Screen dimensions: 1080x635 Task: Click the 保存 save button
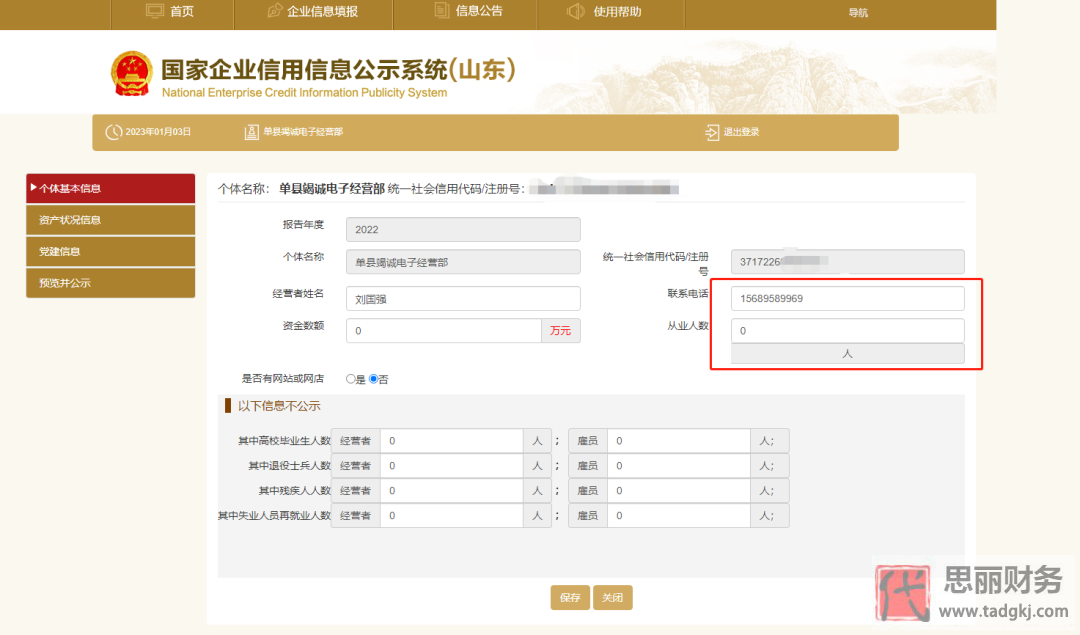569,597
